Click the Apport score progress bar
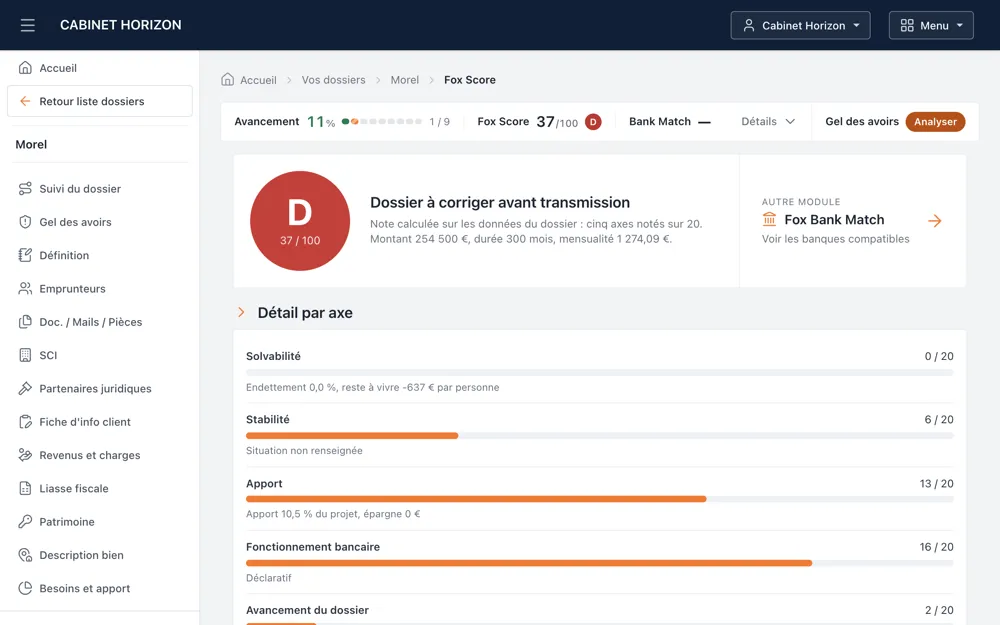Image resolution: width=1000 pixels, height=625 pixels. (x=599, y=499)
